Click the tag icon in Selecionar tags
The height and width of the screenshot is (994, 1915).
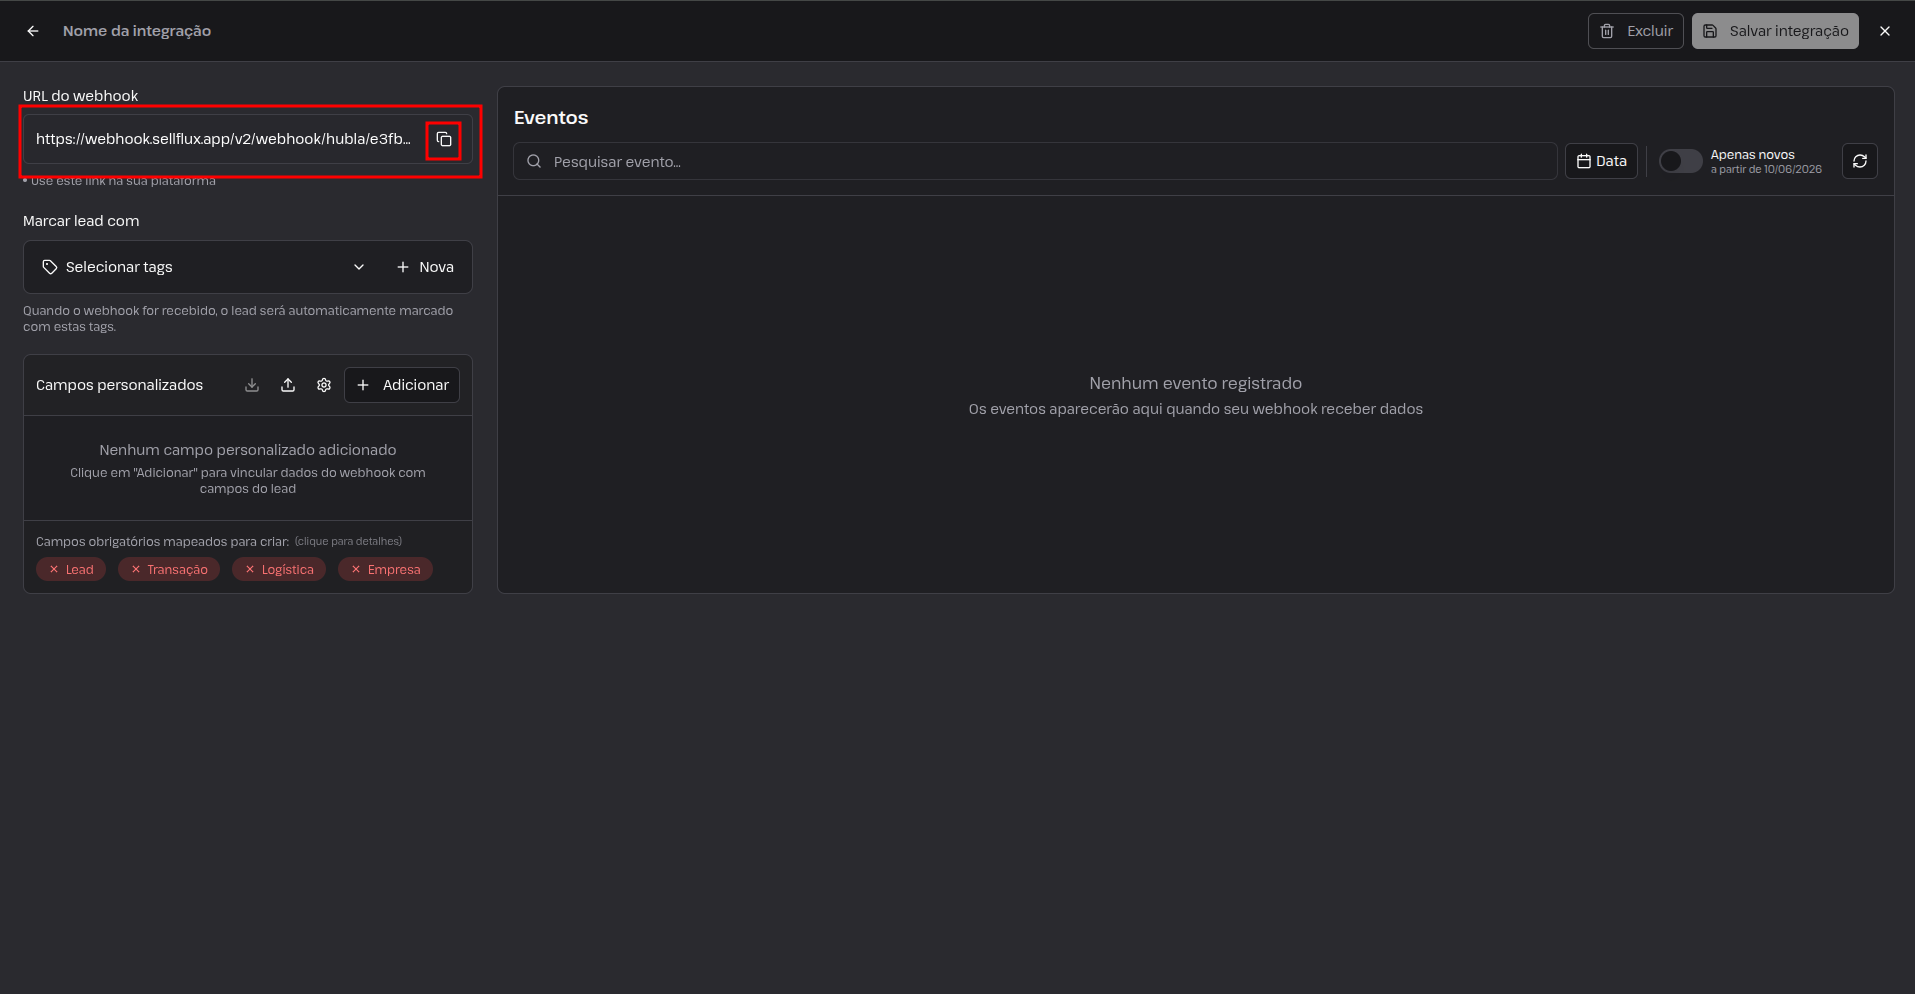[49, 267]
